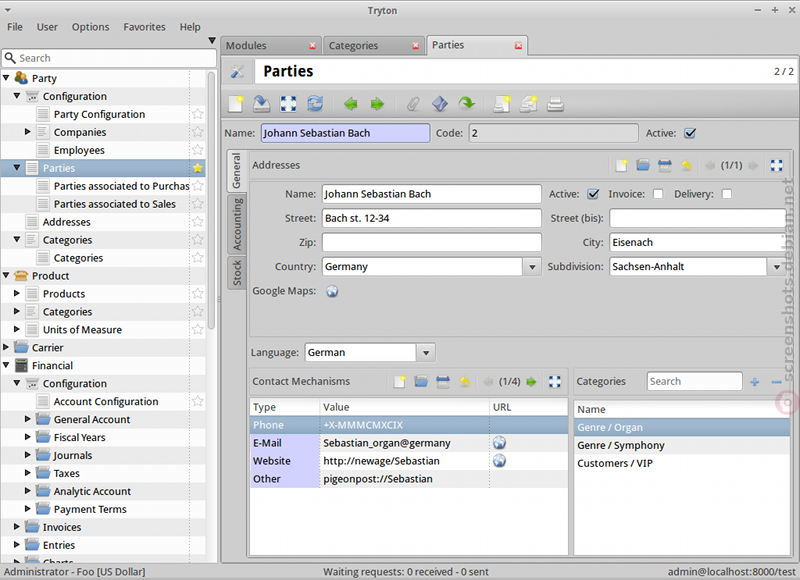Open Units of Measure in the tree
This screenshot has width=800, height=580.
pos(82,330)
